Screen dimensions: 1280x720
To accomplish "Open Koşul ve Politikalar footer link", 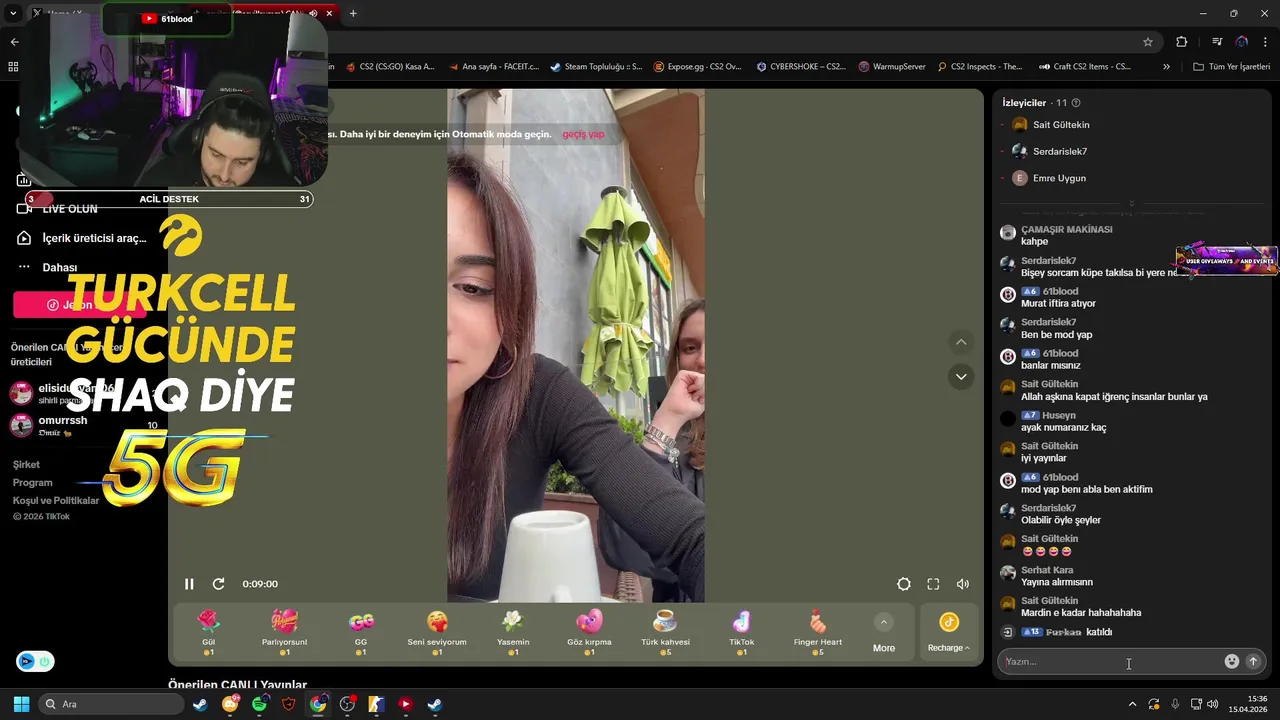I will [56, 500].
